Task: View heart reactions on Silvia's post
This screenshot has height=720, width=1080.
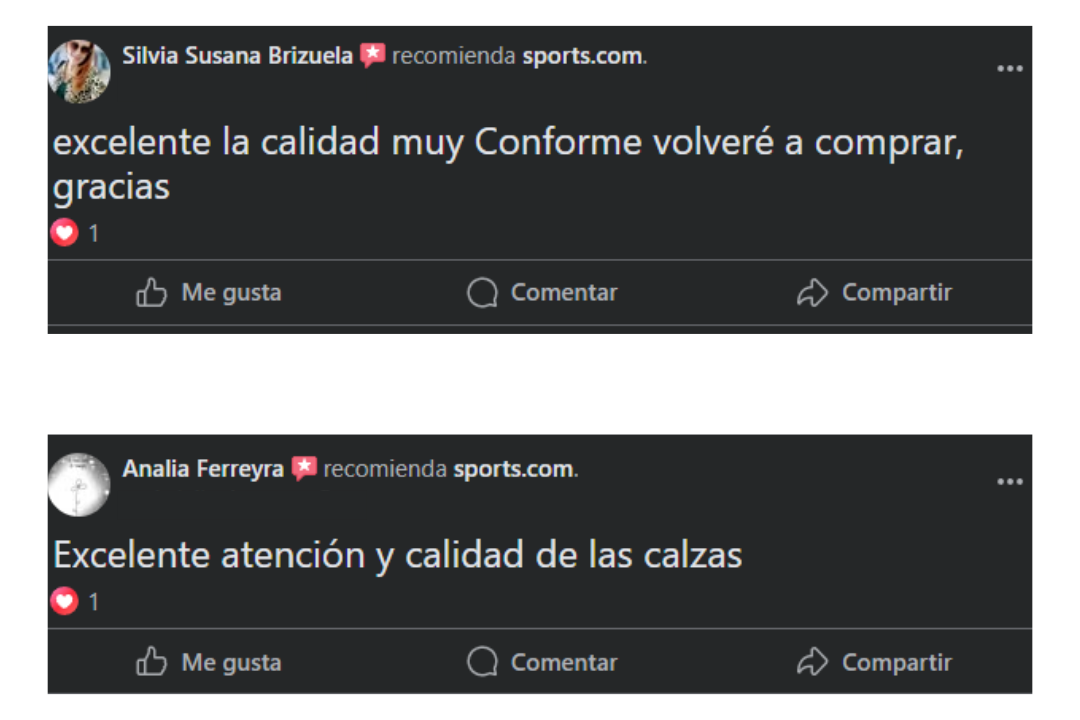Action: coord(65,233)
